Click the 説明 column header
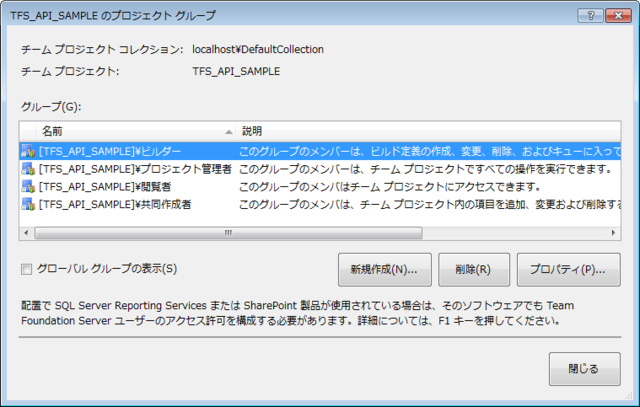This screenshot has height=407, width=640. coord(428,131)
